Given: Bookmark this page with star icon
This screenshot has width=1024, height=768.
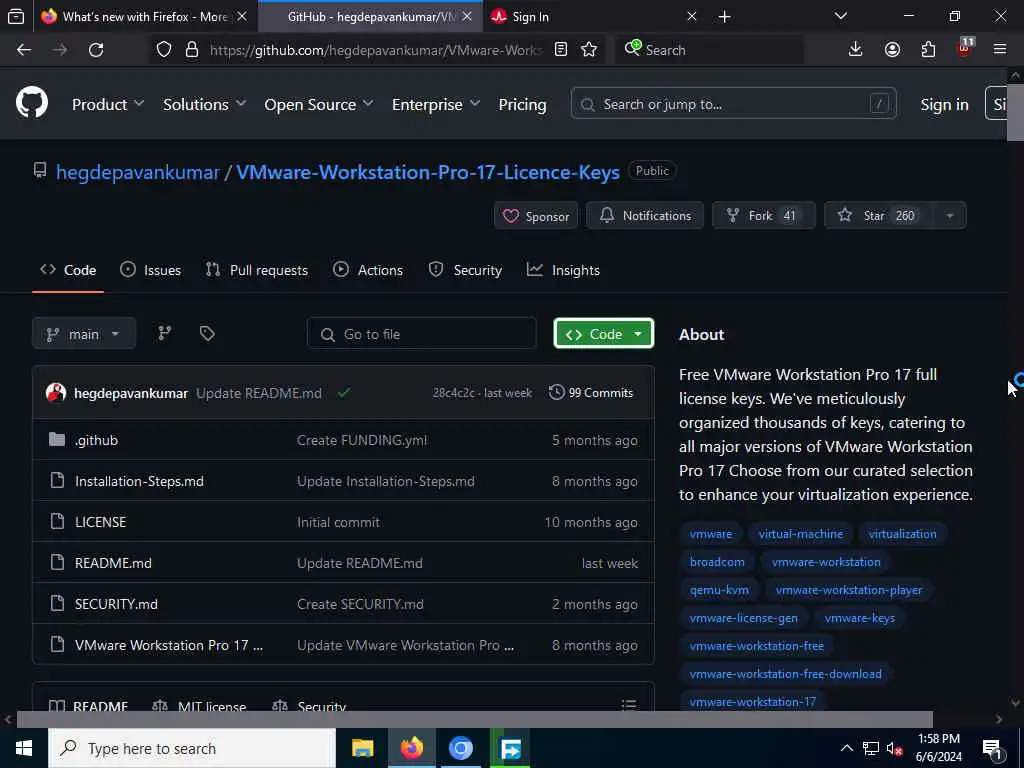Looking at the screenshot, I should 589,50.
